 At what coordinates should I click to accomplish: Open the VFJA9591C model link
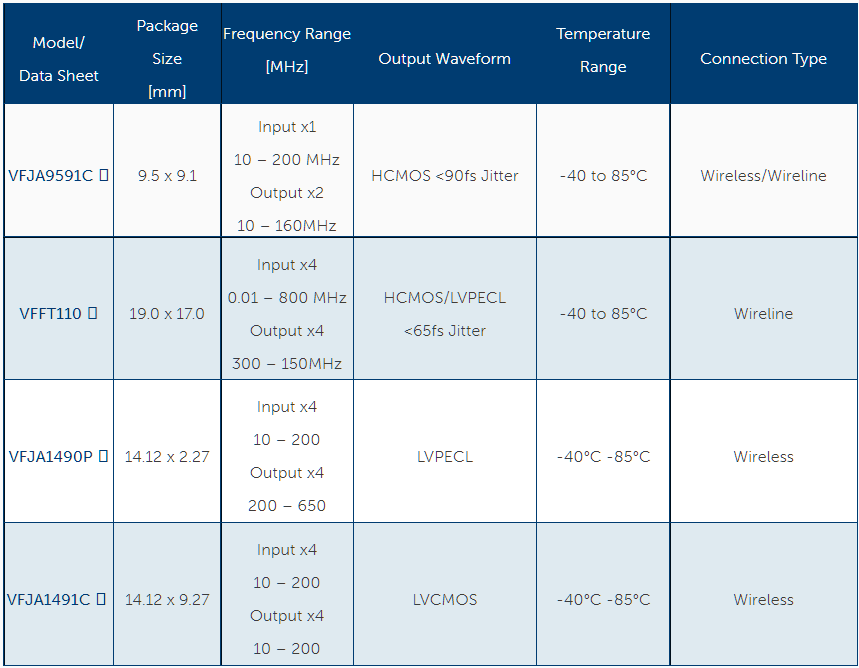tap(50, 175)
